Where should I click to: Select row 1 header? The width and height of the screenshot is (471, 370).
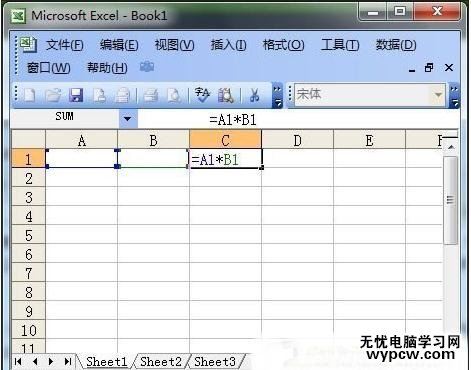tap(29, 159)
